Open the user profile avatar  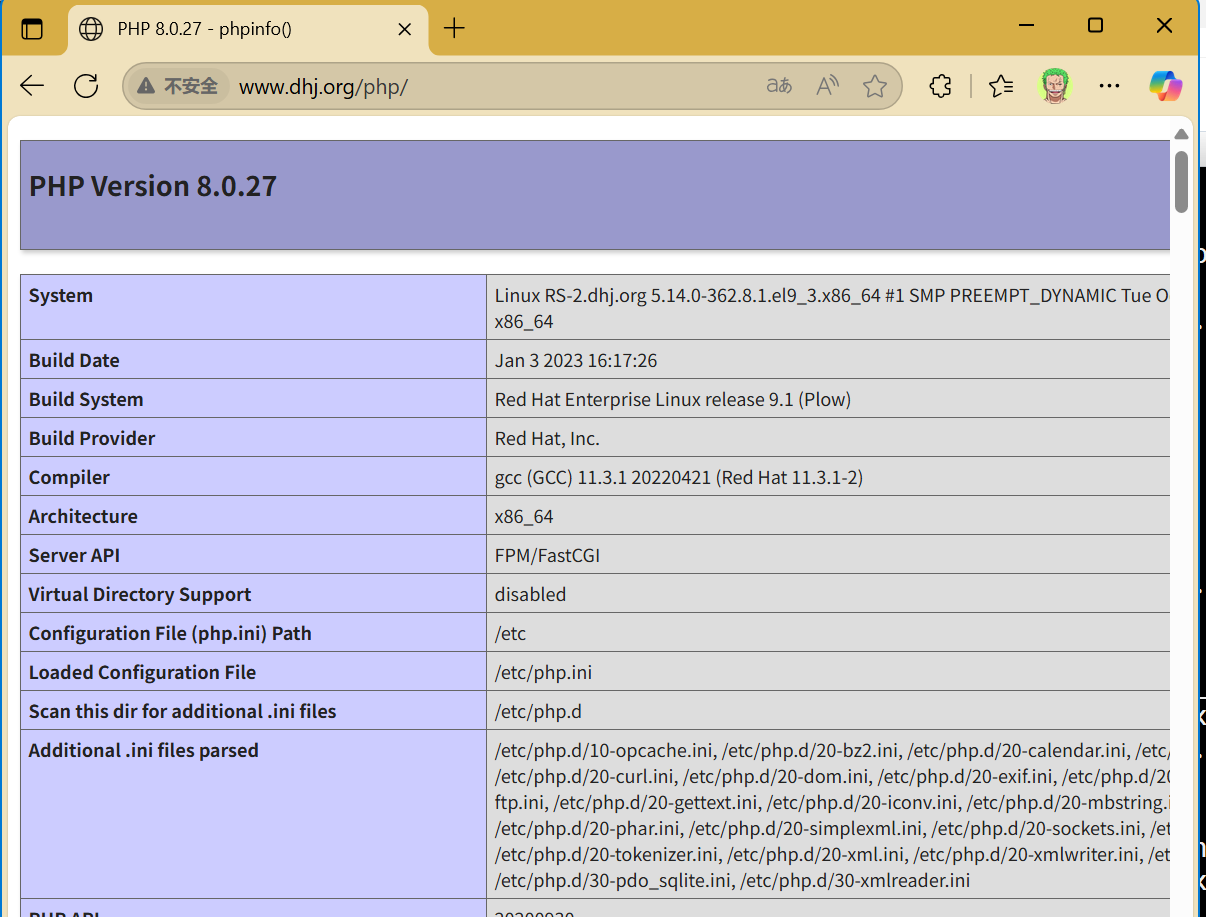(1055, 86)
